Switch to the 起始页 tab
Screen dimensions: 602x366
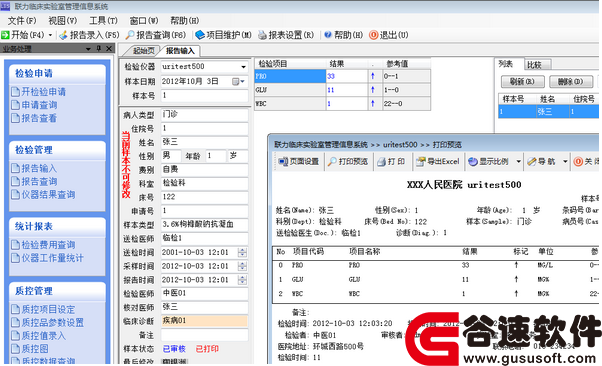point(143,51)
